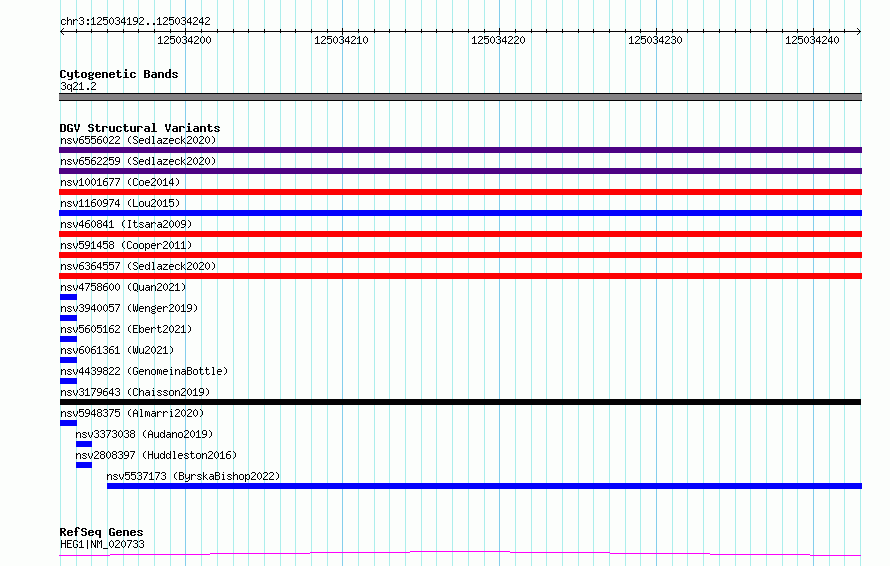
Task: Select the magenta HEG1 gene line
Action: tap(460, 554)
